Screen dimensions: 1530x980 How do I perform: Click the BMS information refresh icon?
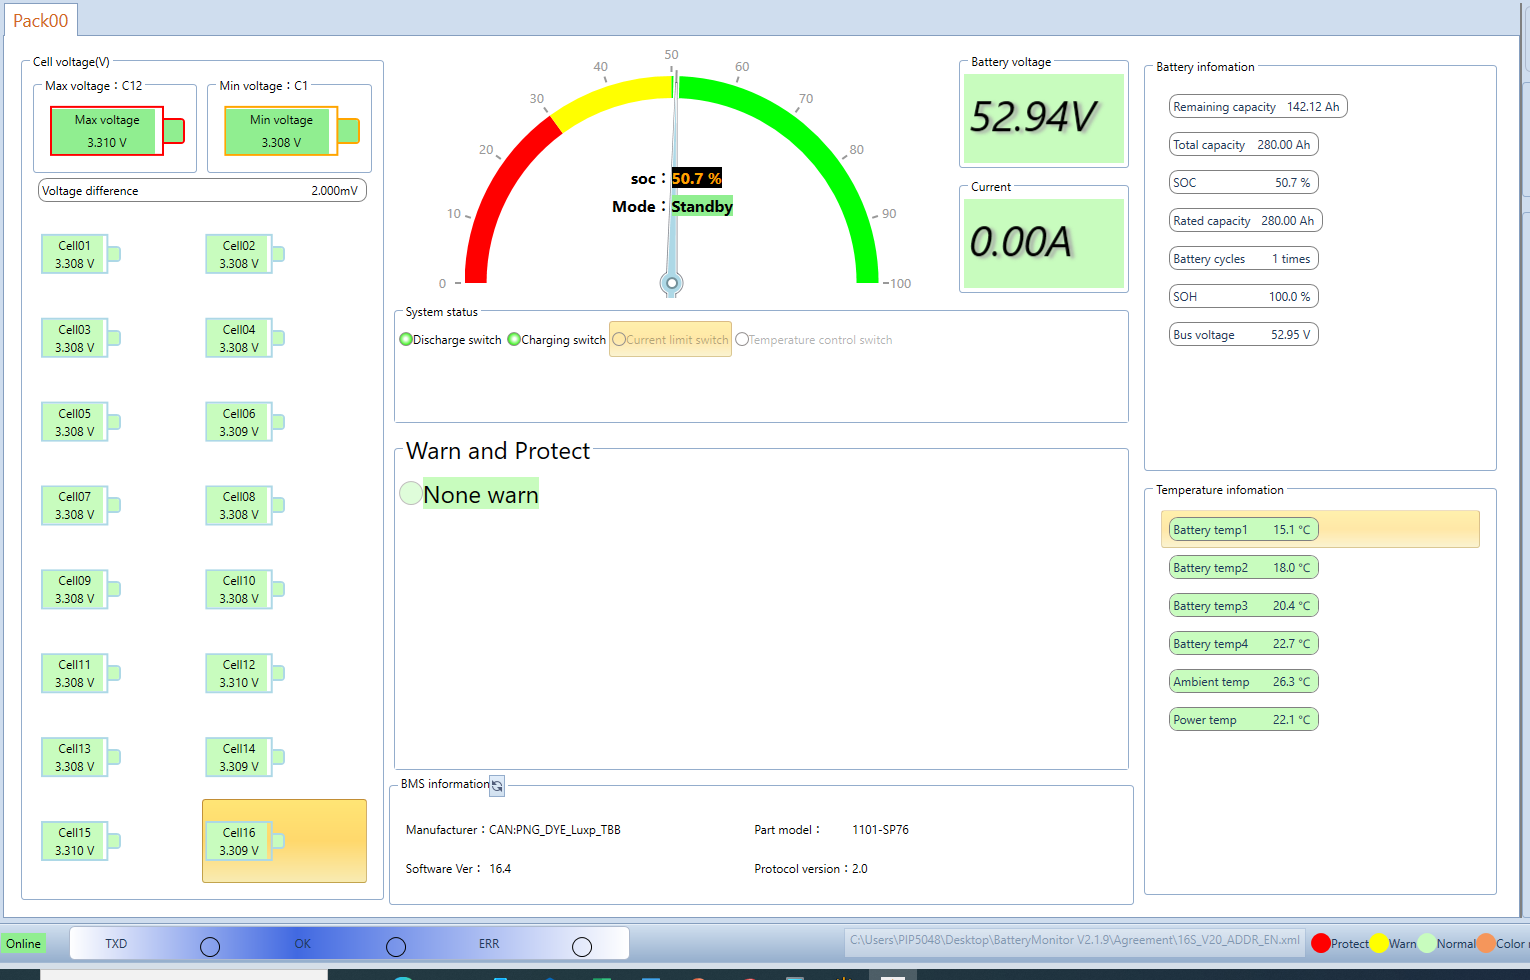497,786
